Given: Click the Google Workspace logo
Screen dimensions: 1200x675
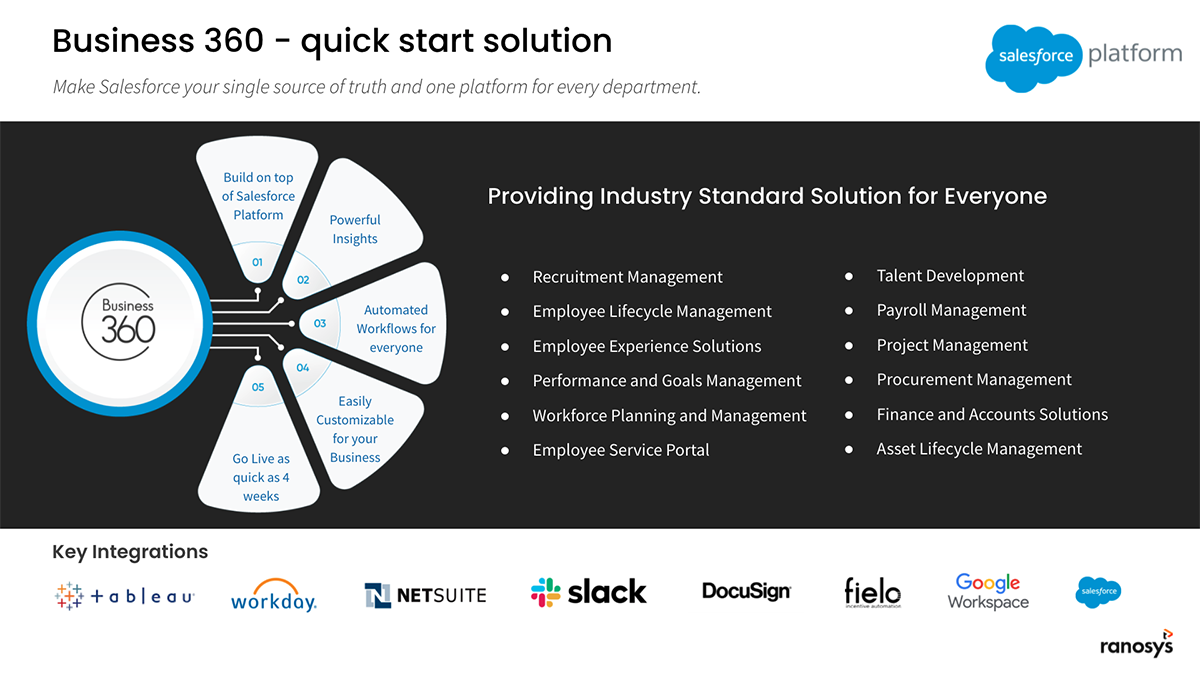Looking at the screenshot, I should coord(988,592).
